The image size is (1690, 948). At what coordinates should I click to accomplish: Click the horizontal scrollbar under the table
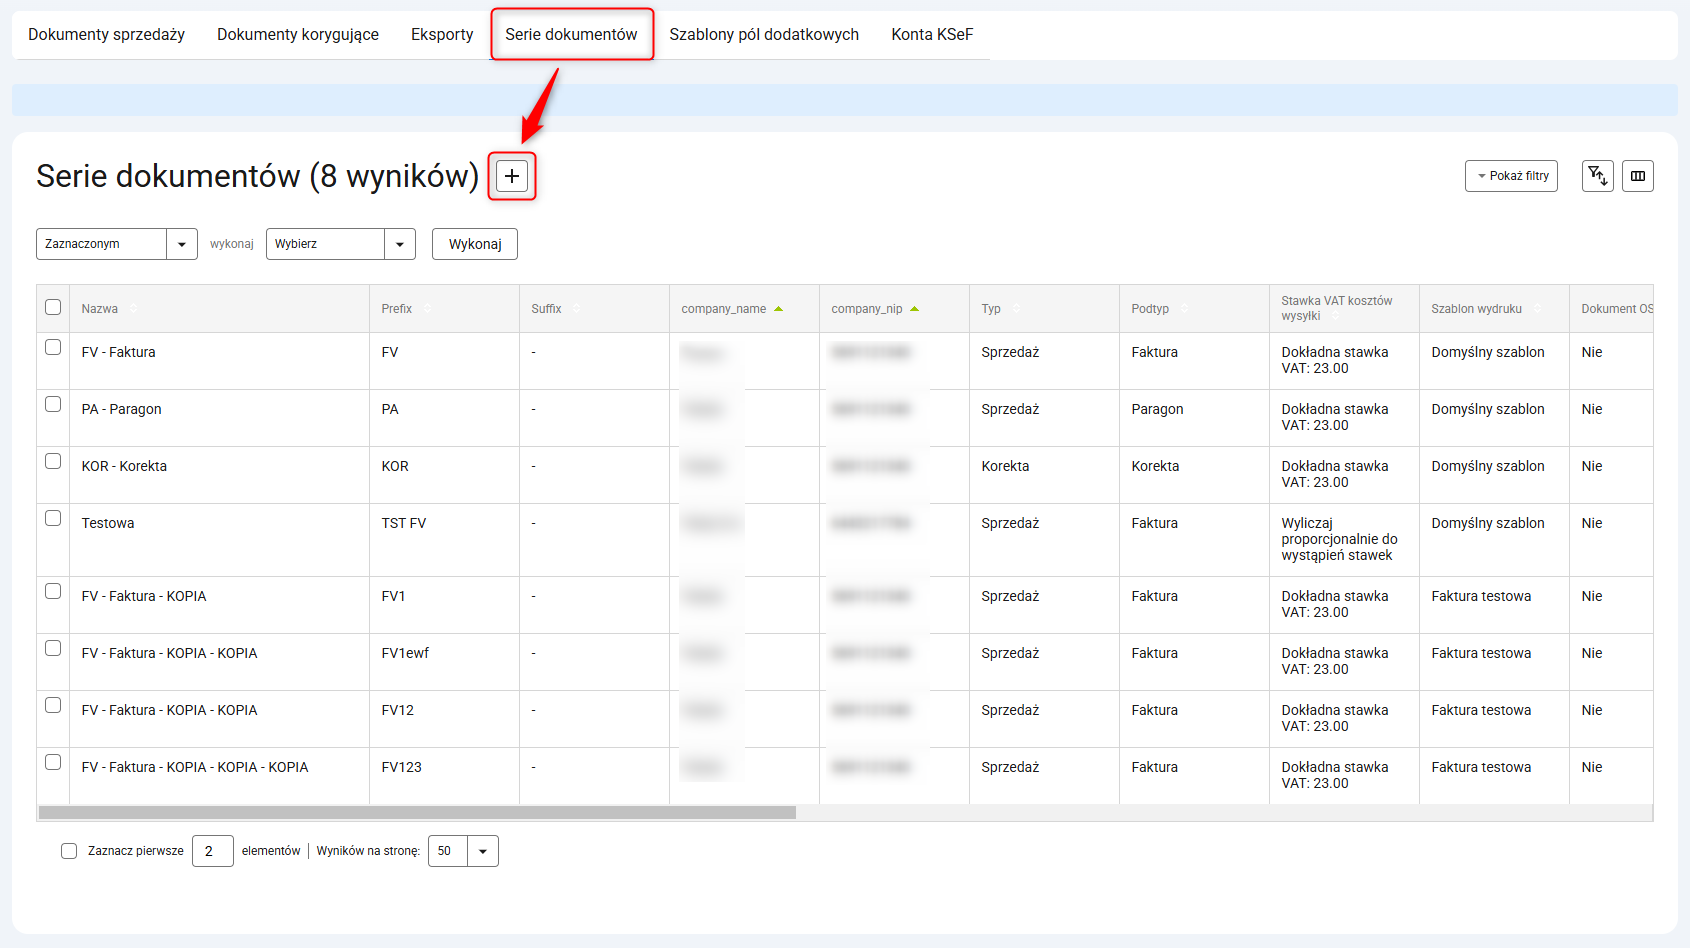417,813
